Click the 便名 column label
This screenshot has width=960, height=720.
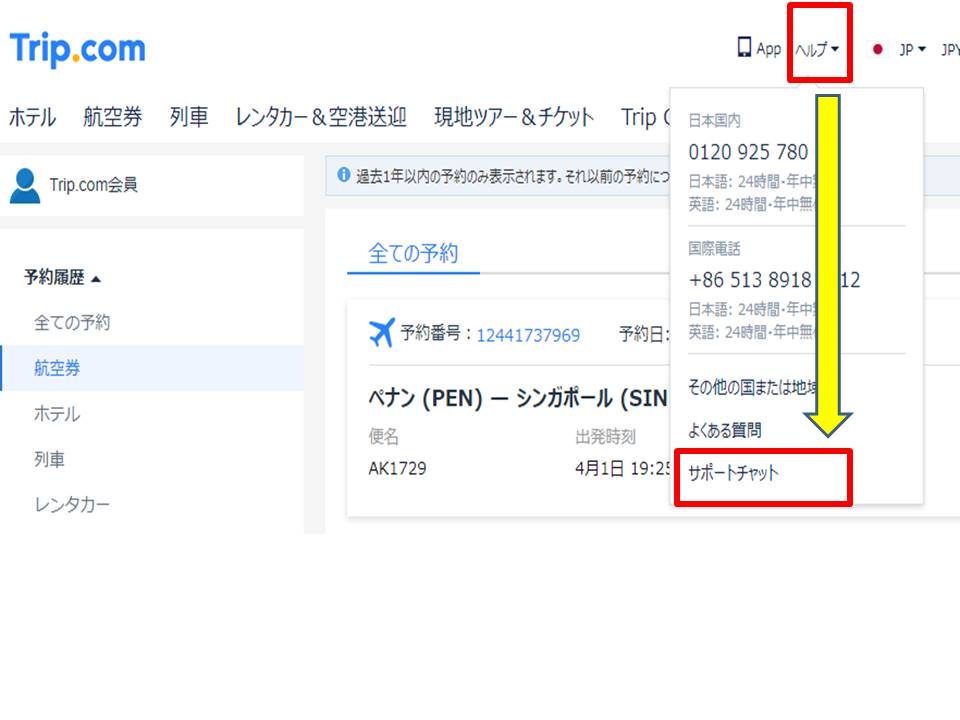pyautogui.click(x=383, y=436)
